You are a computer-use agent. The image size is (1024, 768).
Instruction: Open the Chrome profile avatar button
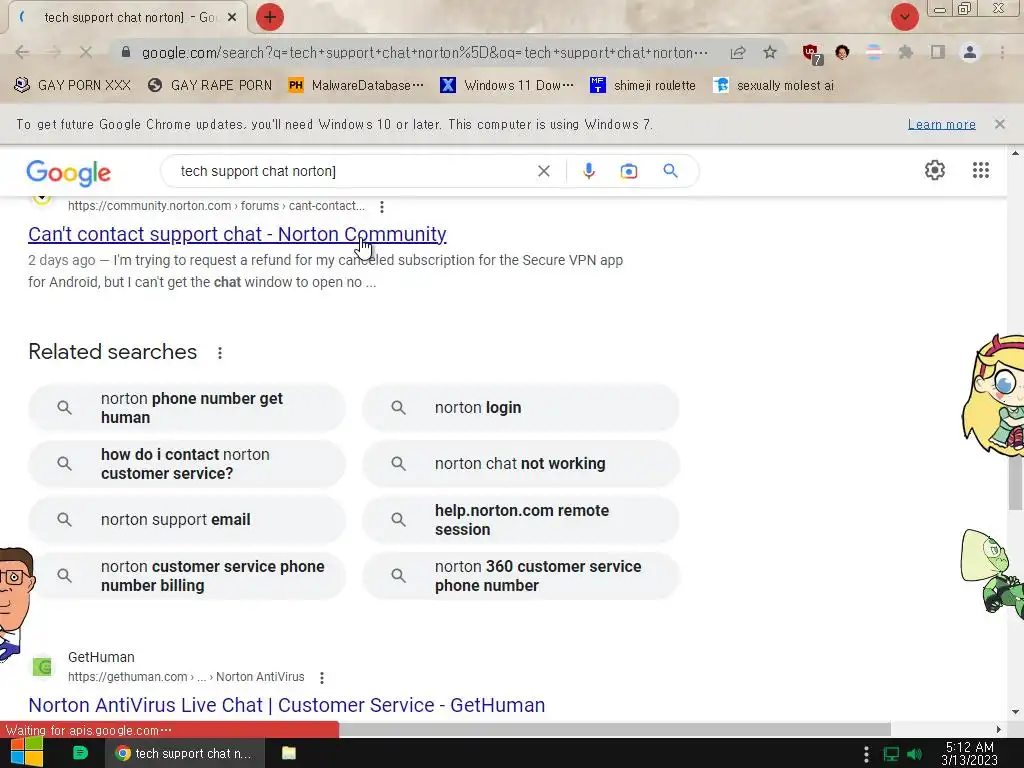point(970,52)
